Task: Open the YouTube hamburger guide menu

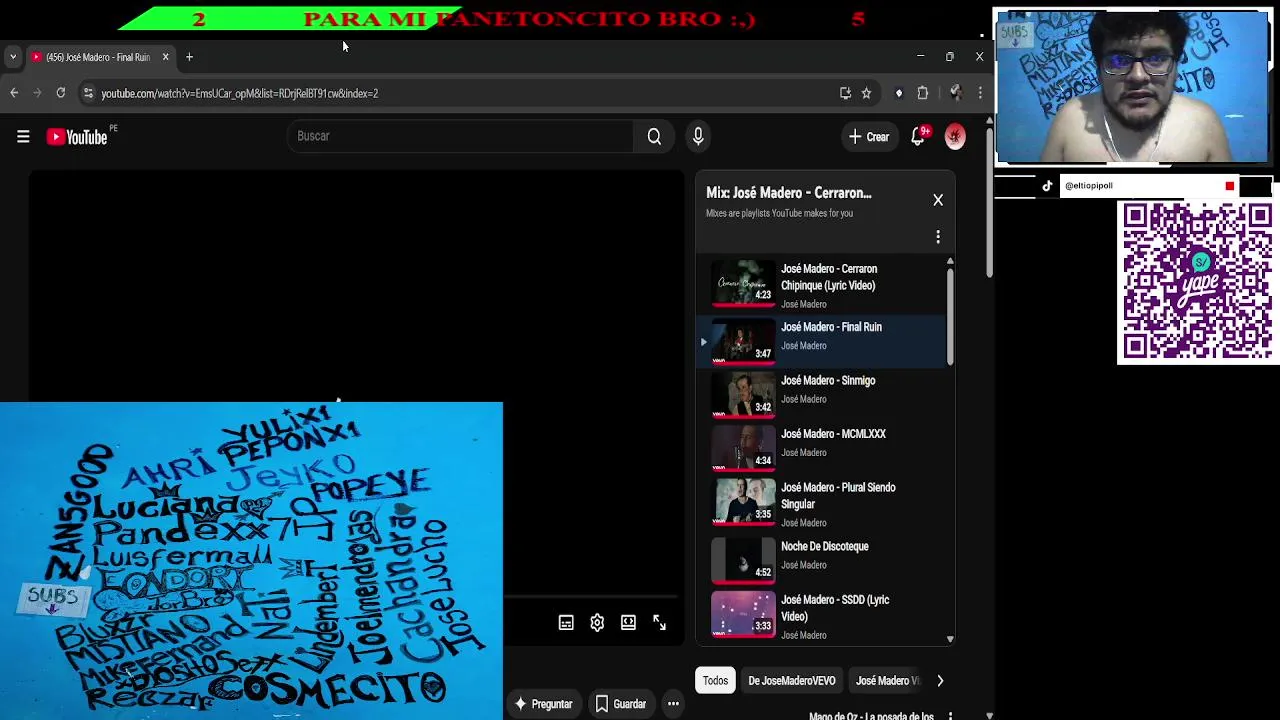Action: tap(23, 137)
